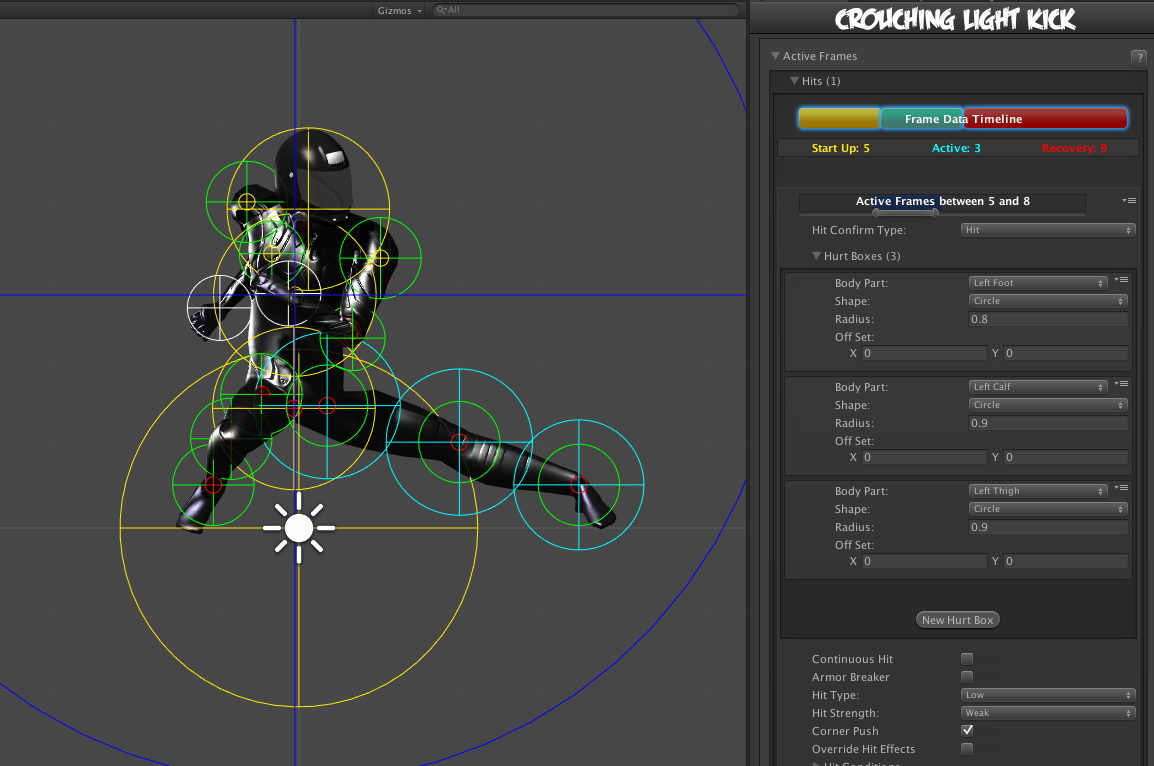Open Shape dropdown for Left Thigh hurt box
This screenshot has height=766, width=1154.
click(1048, 508)
